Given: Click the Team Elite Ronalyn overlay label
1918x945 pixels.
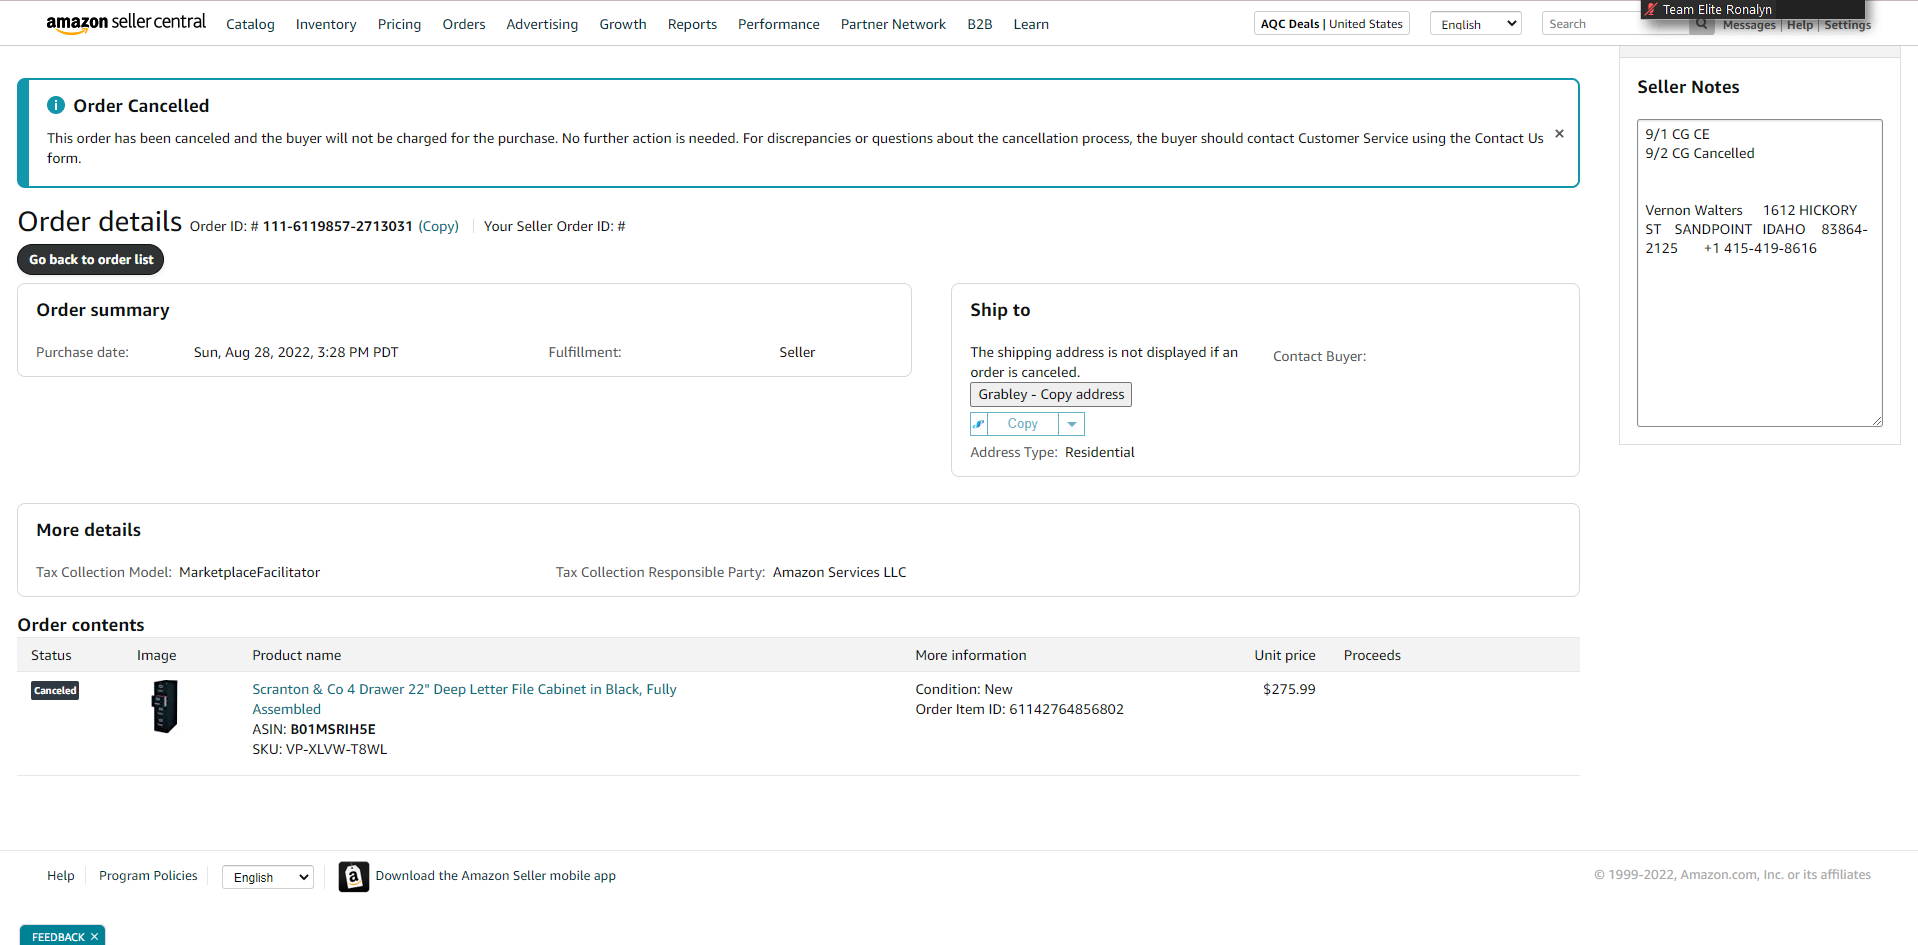Looking at the screenshot, I should (1717, 9).
